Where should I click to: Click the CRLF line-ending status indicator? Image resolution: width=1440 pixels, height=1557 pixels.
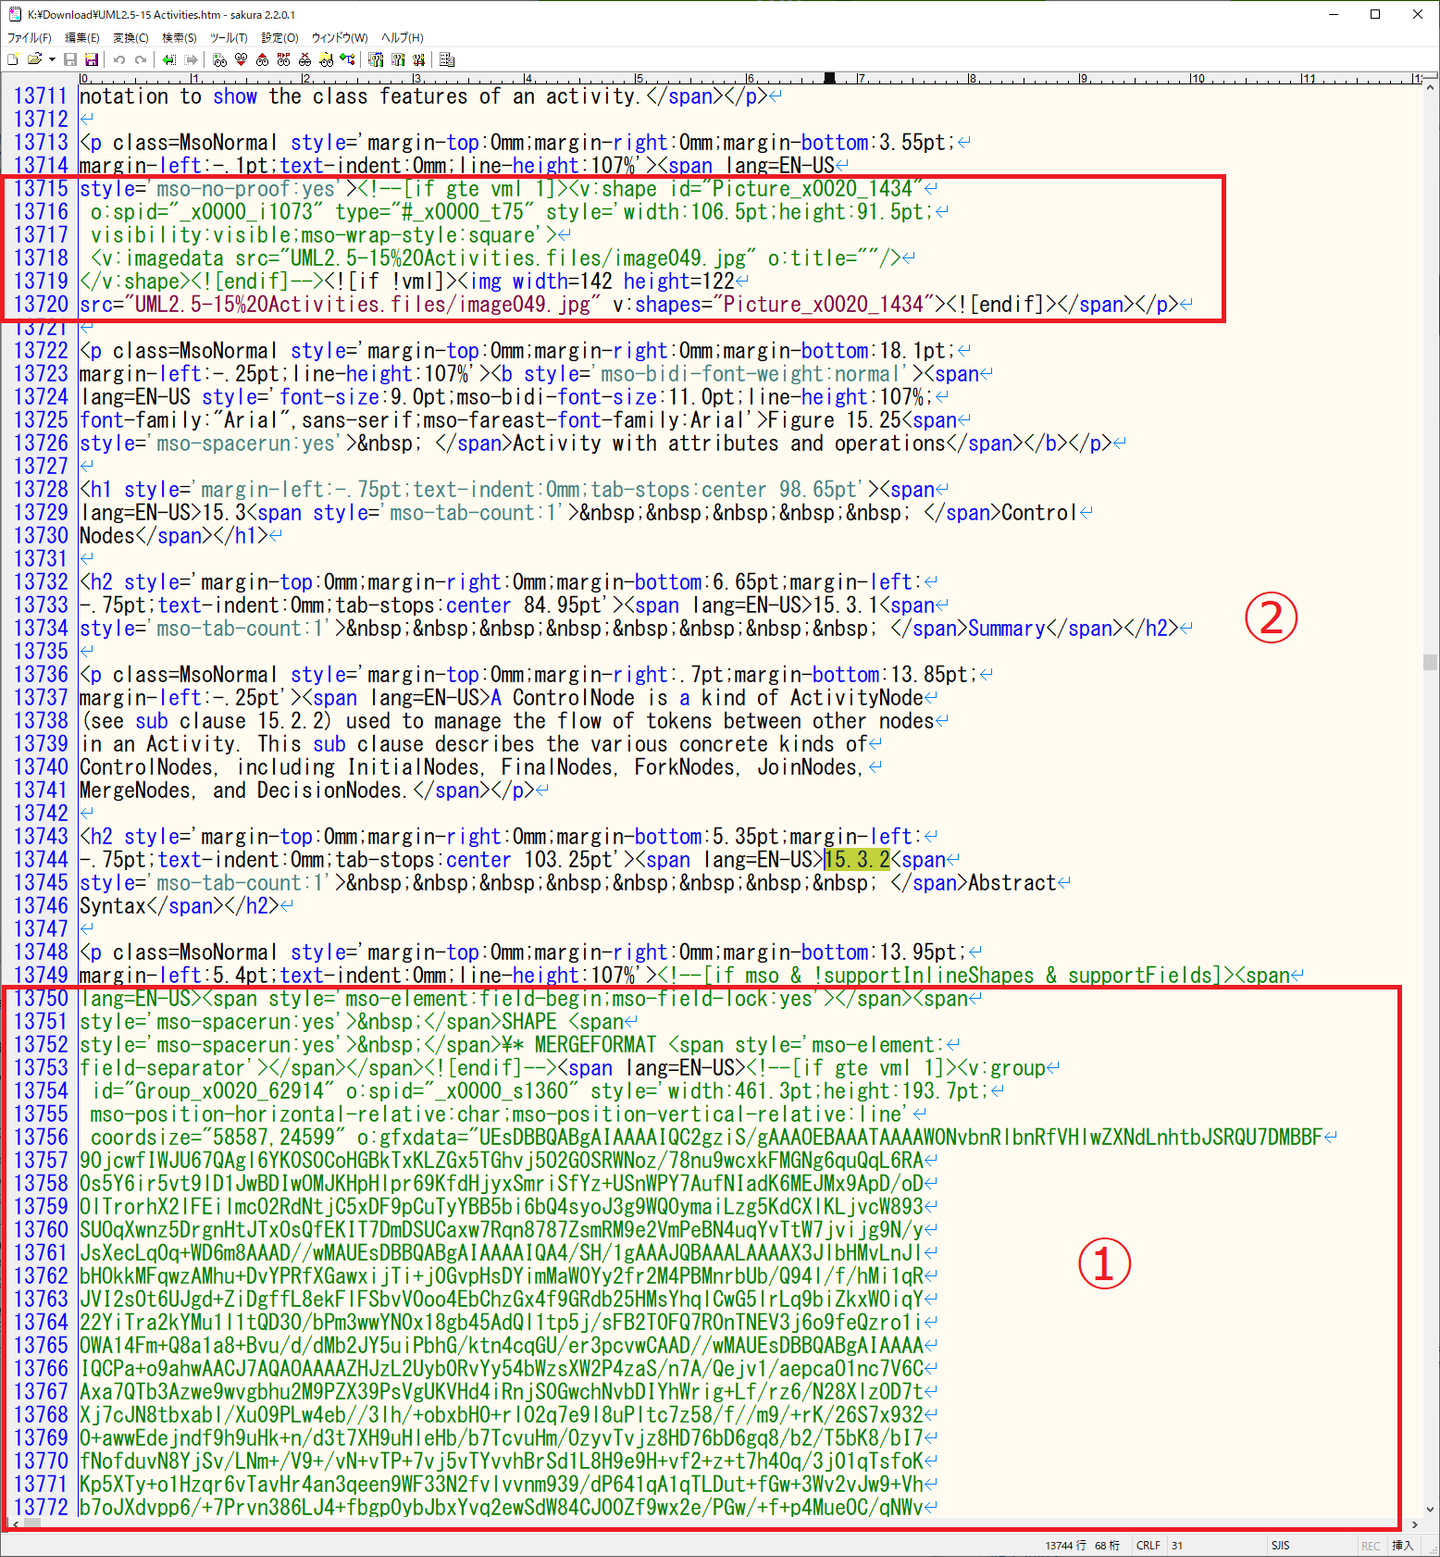click(1148, 1545)
